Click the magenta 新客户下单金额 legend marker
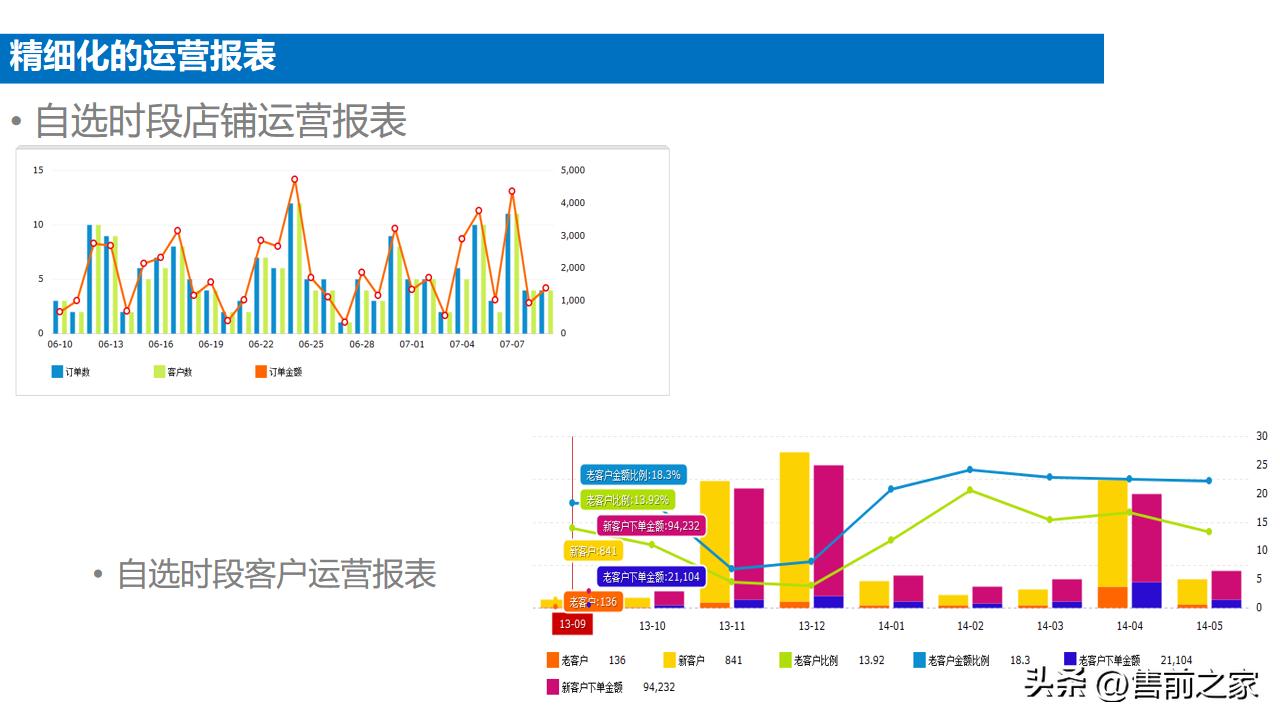This screenshot has height=720, width=1280. click(551, 688)
